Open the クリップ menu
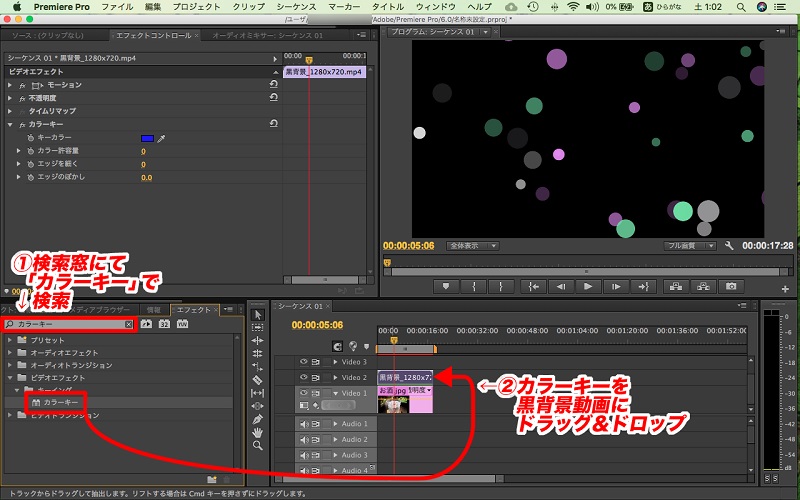Image resolution: width=800 pixels, height=500 pixels. pos(248,7)
